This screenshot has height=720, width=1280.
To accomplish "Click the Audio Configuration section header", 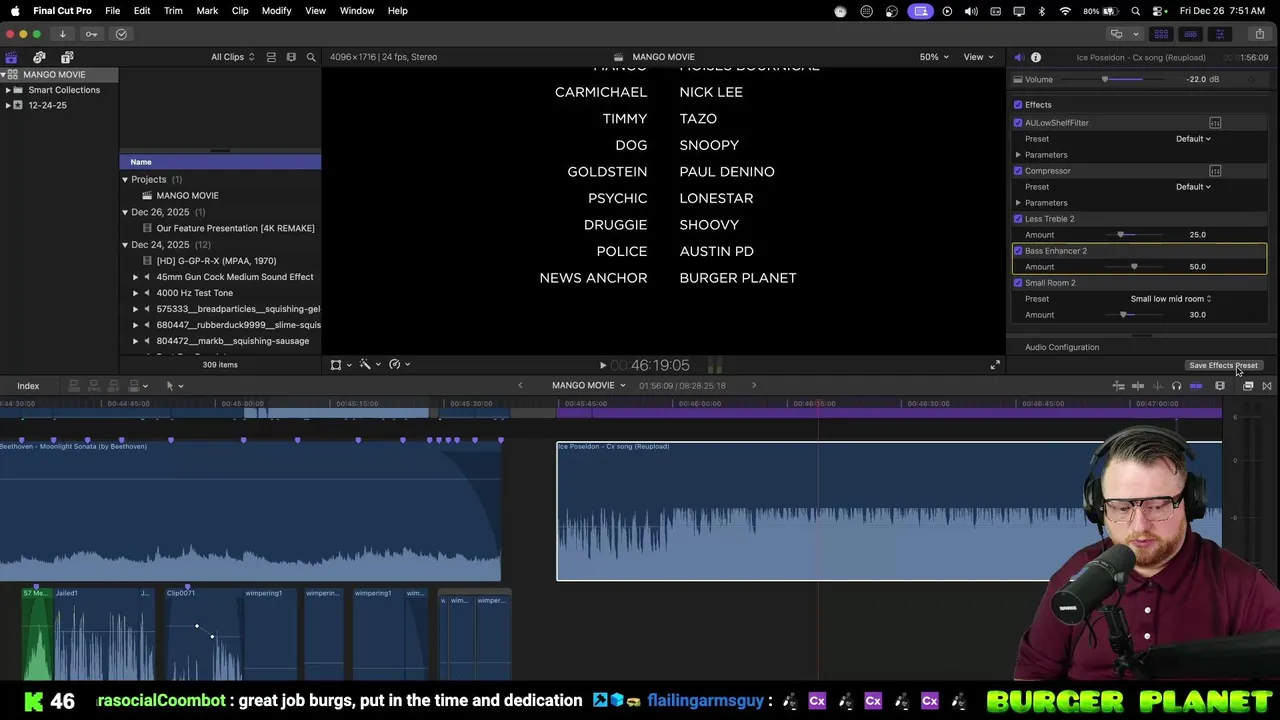I will (x=1062, y=347).
